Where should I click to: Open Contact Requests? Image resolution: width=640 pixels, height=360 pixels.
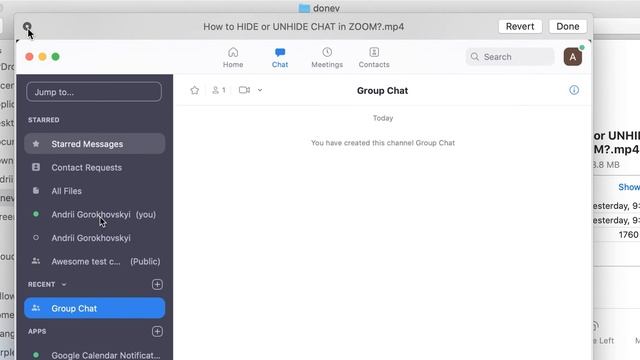pos(95,167)
